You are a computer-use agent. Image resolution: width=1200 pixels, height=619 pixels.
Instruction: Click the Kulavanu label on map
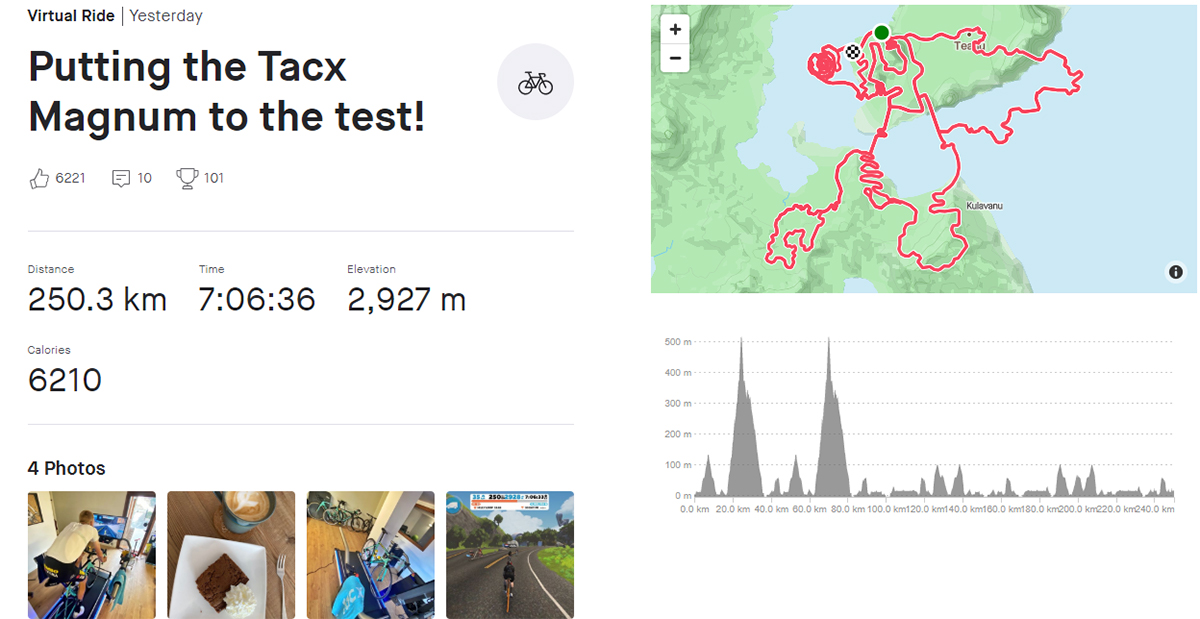pyautogui.click(x=984, y=206)
